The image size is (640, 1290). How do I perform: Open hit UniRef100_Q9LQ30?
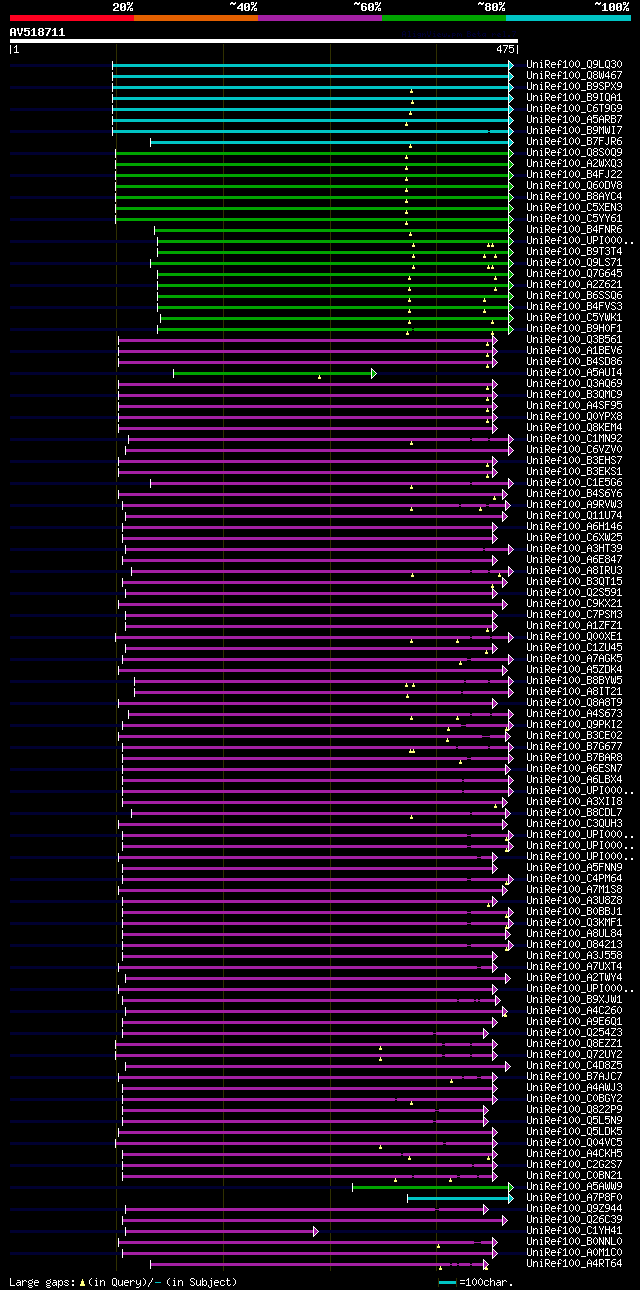[574, 65]
